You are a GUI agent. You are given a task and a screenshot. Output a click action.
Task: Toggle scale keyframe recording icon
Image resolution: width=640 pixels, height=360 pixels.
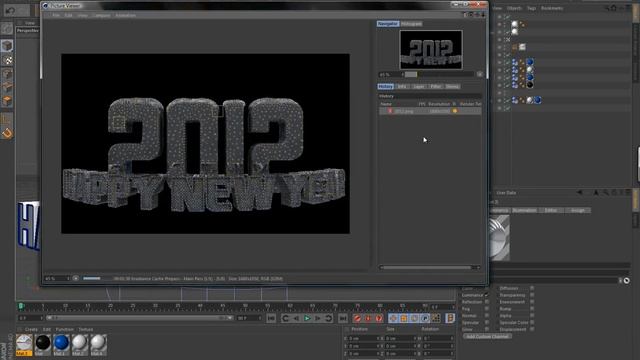(x=404, y=318)
